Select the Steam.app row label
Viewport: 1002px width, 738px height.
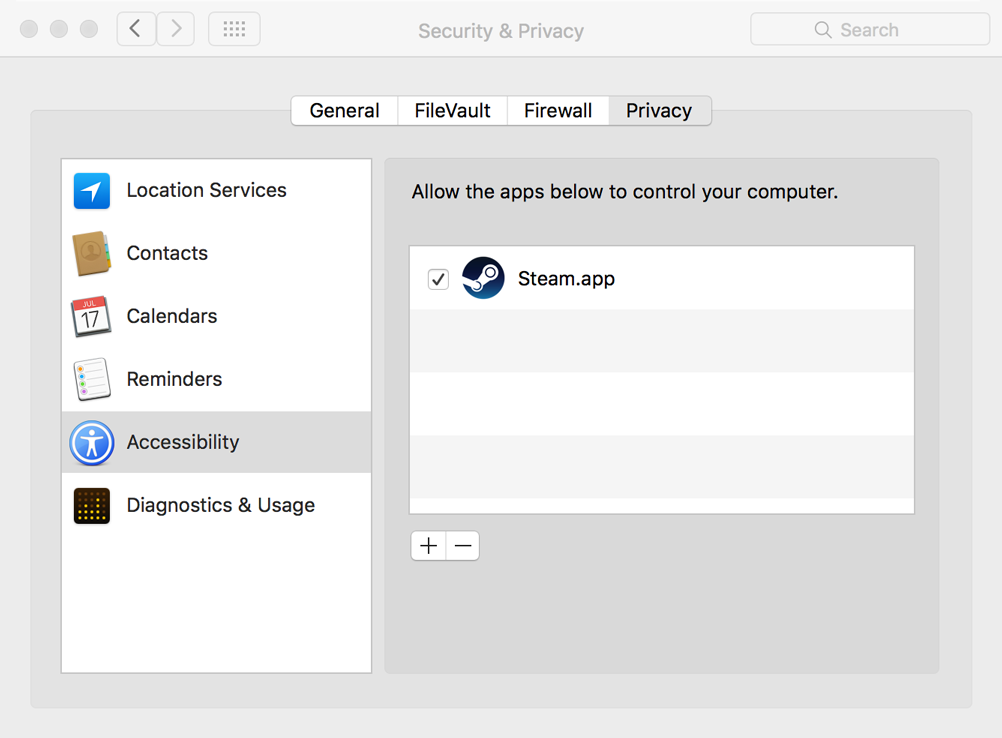[566, 279]
